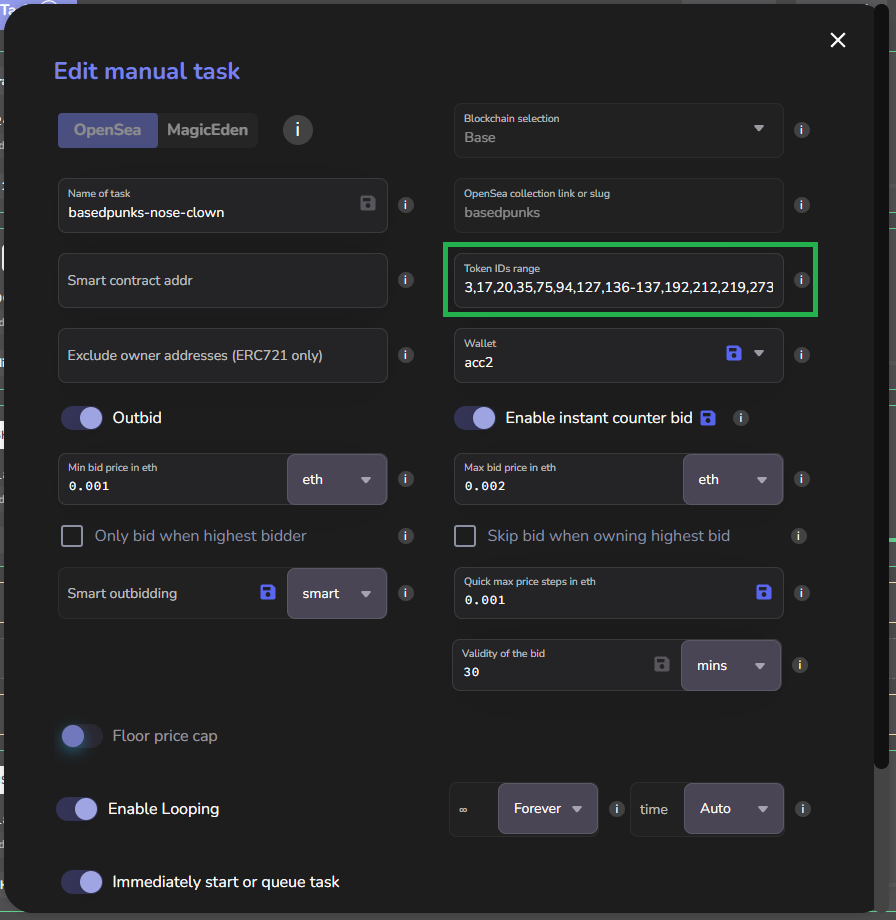Open the smart outbidding mode dropdown

click(x=336, y=593)
